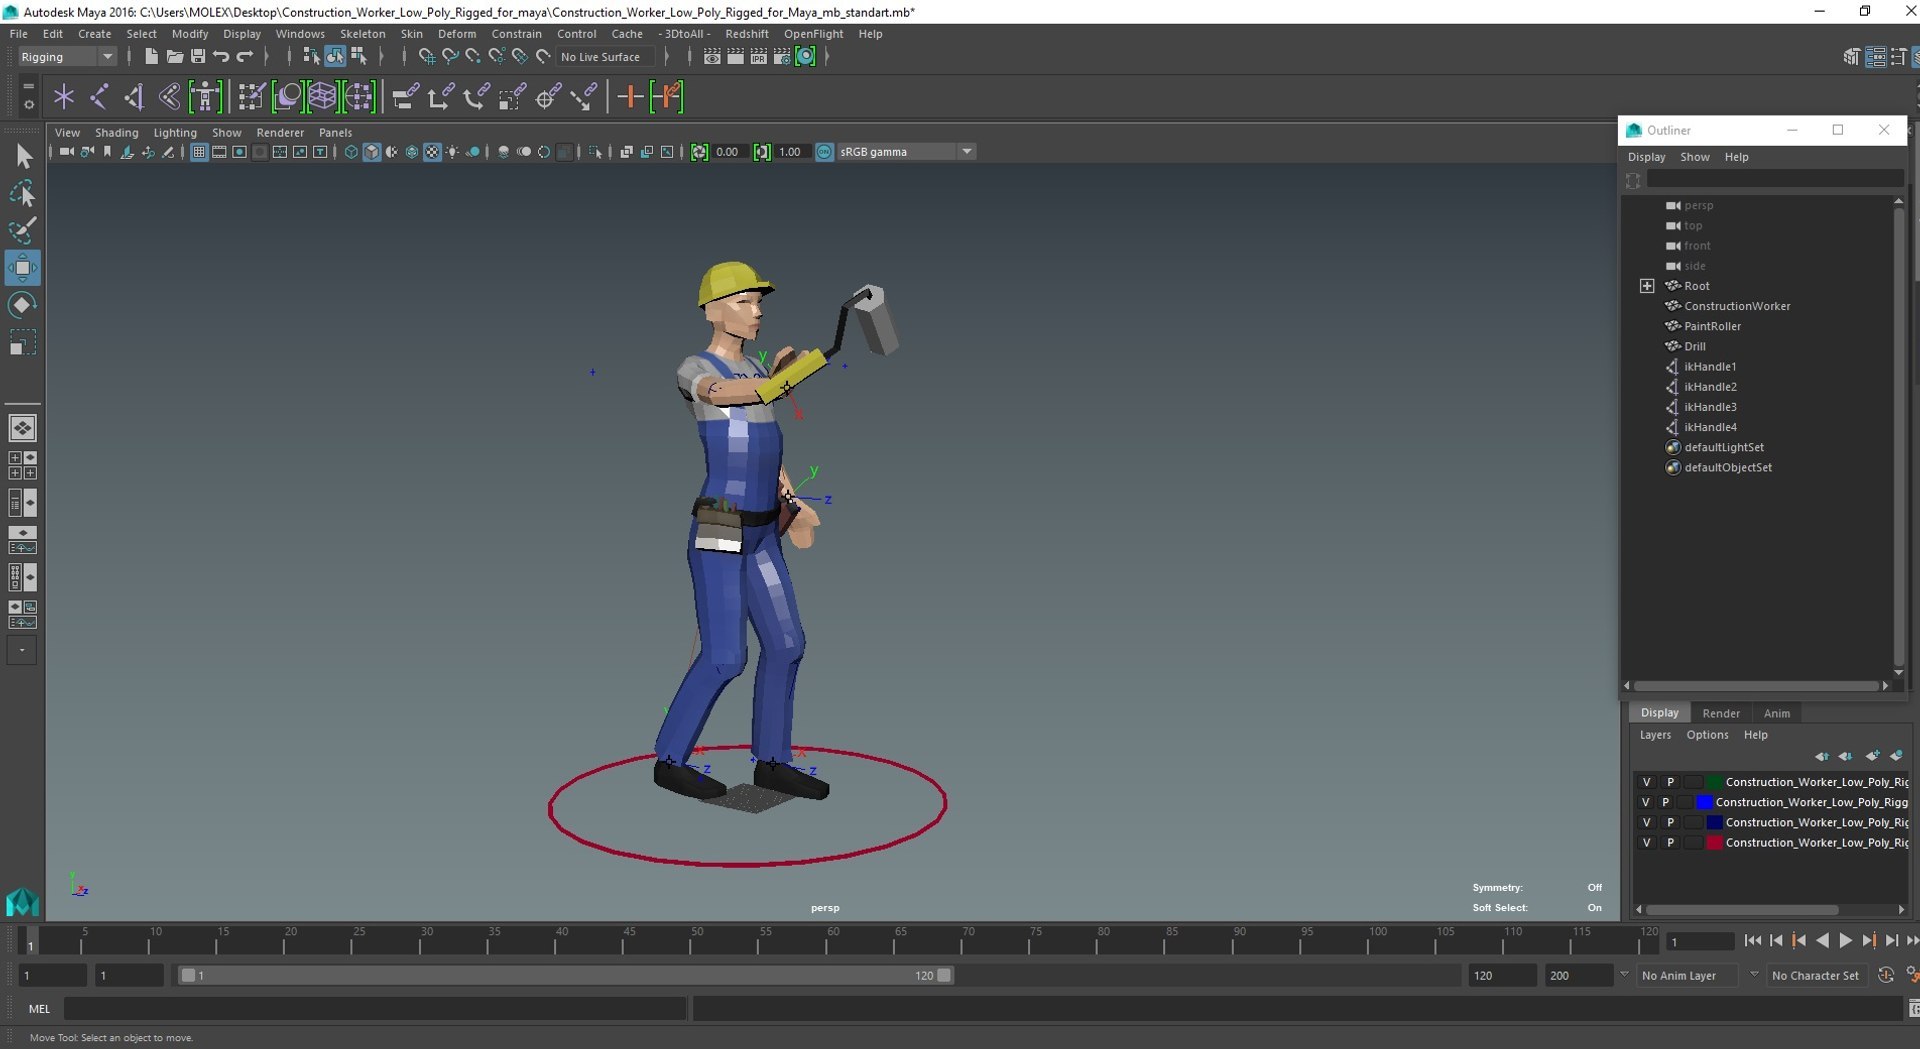Toggle playback P on bright blue layer

tap(1666, 802)
